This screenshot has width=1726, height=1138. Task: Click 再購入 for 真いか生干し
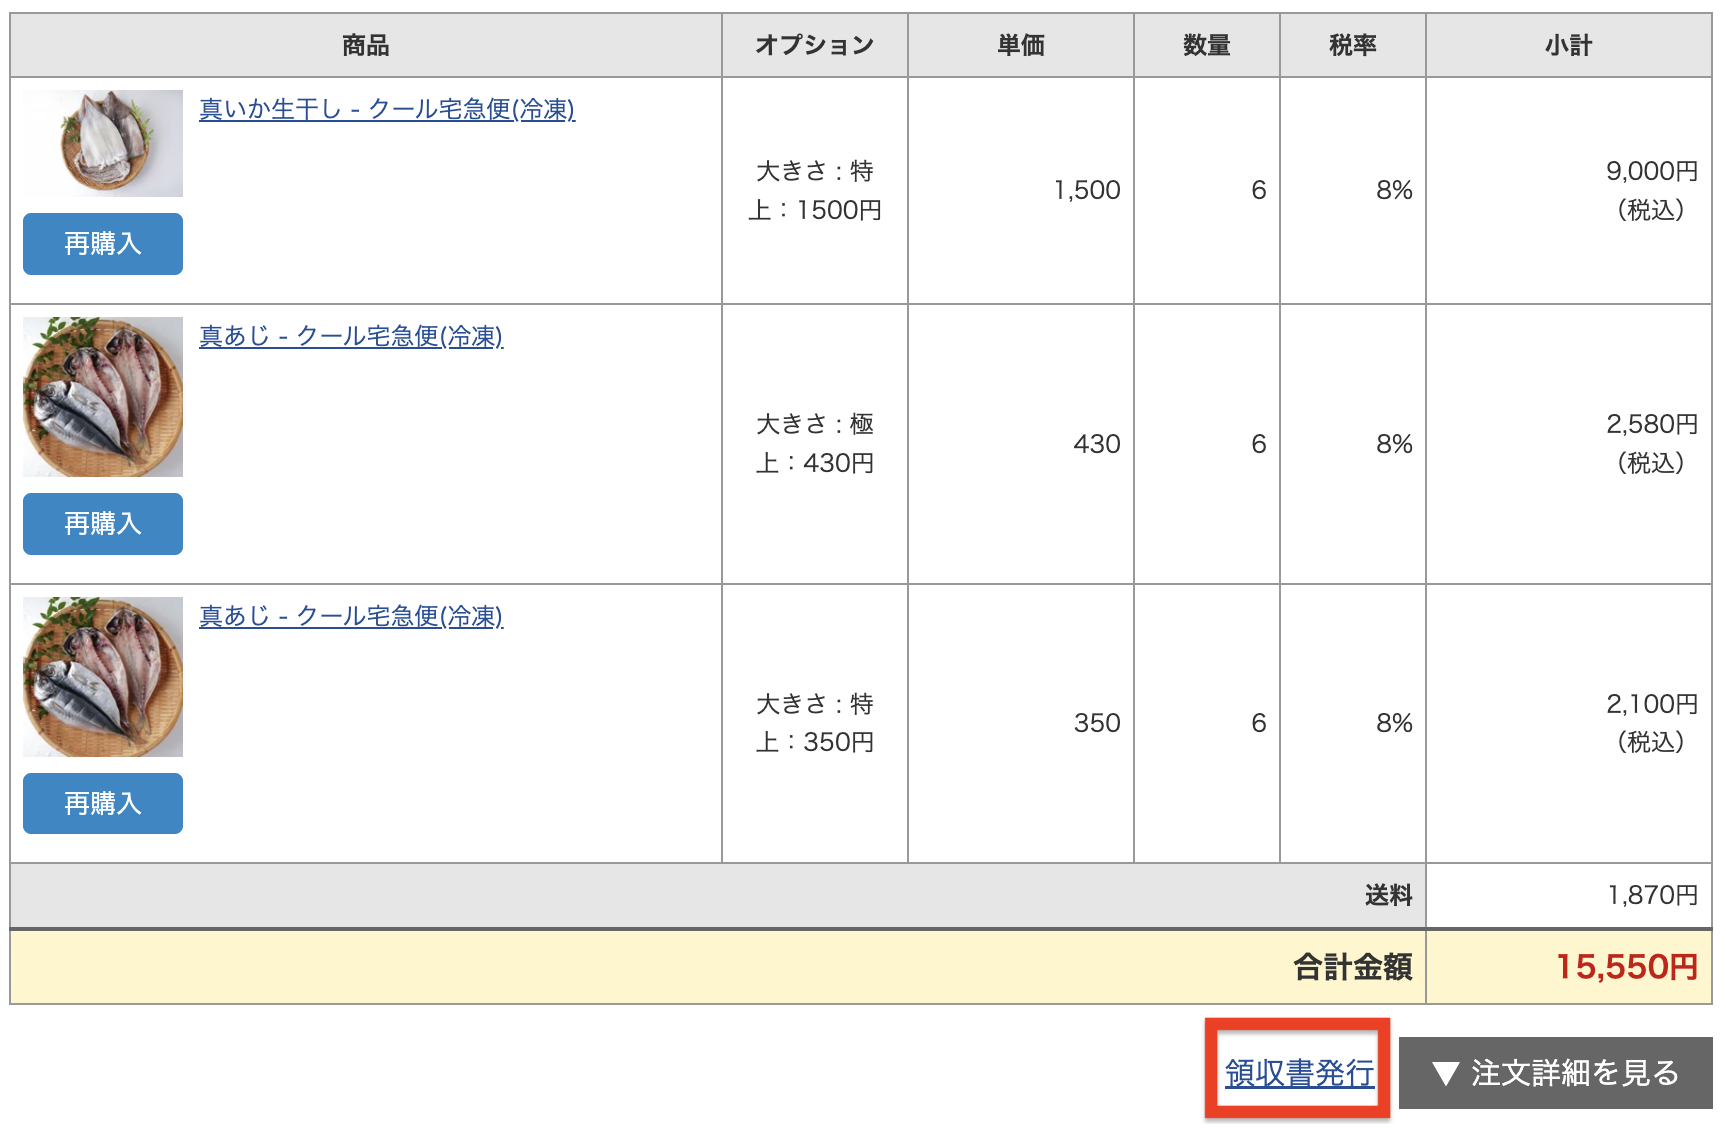tap(101, 243)
